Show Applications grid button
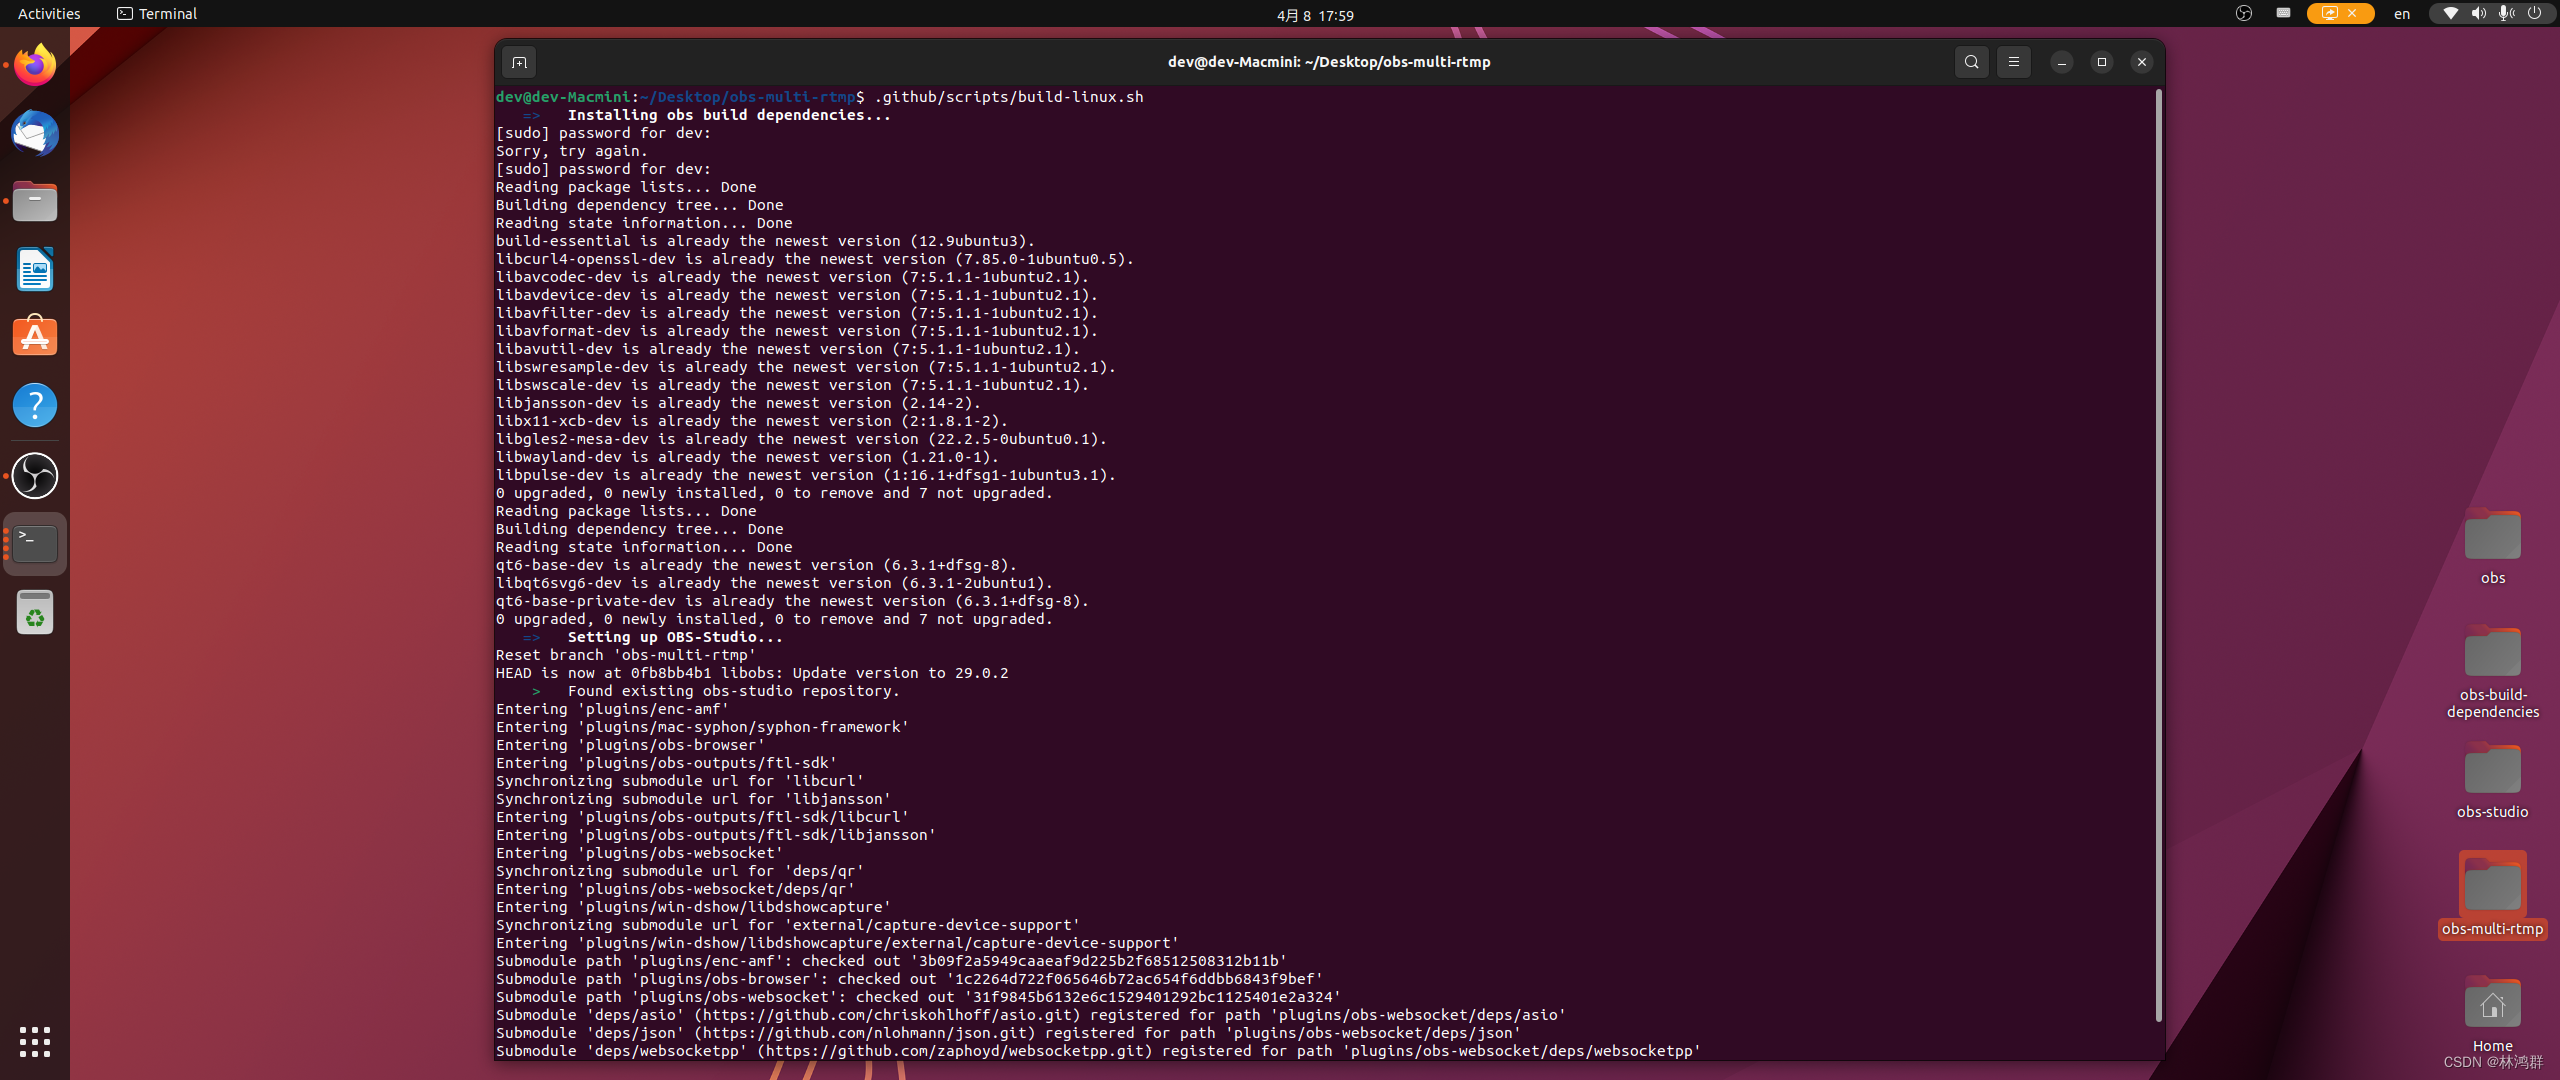This screenshot has width=2560, height=1080. pyautogui.click(x=35, y=1041)
